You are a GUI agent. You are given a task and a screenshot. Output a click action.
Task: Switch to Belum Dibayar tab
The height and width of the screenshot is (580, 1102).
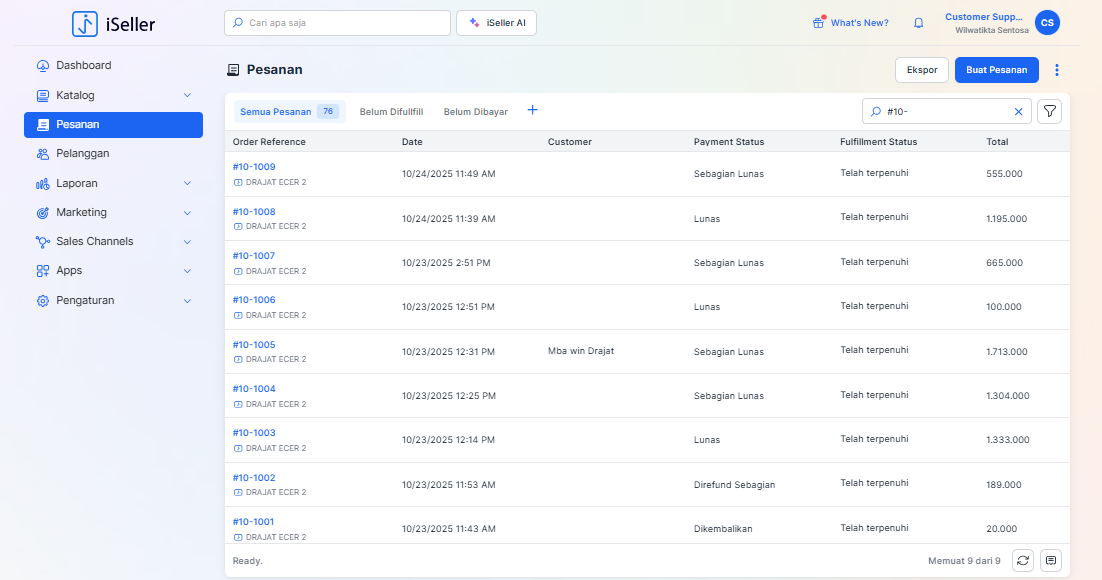(x=475, y=112)
